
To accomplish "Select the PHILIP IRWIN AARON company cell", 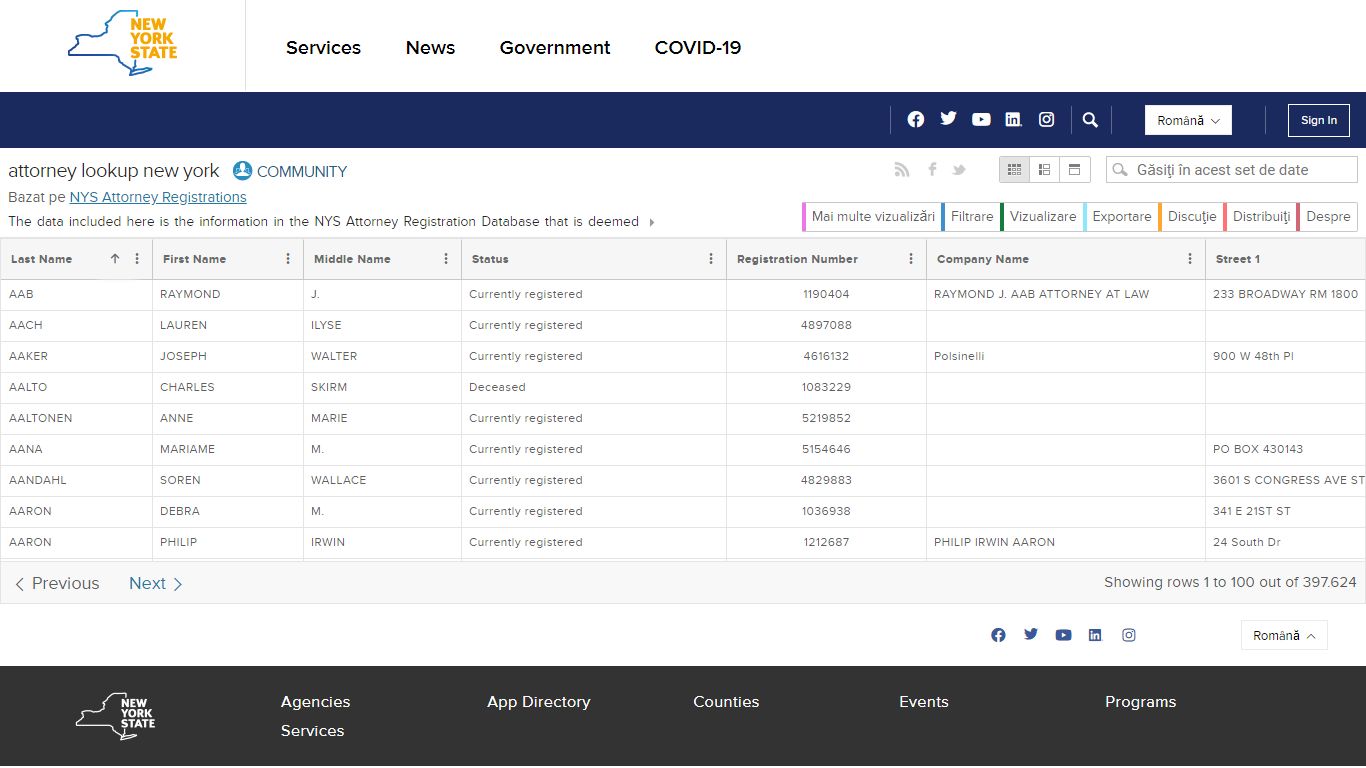I will tap(1066, 542).
